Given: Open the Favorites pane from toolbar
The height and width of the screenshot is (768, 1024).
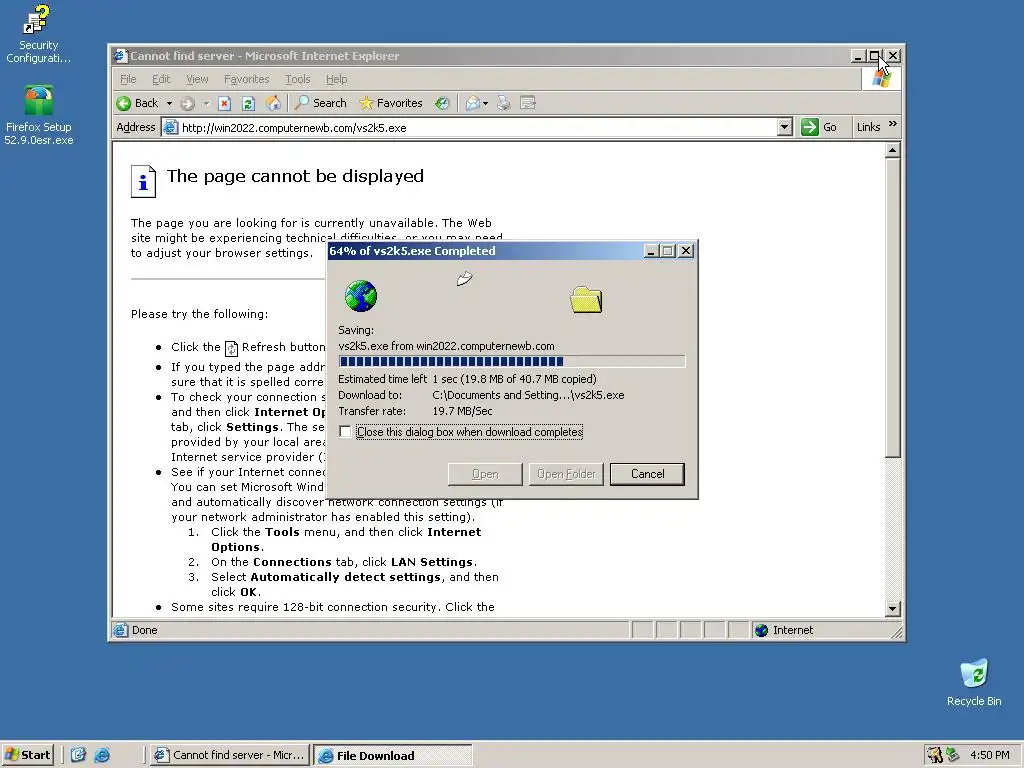Looking at the screenshot, I should [x=391, y=103].
